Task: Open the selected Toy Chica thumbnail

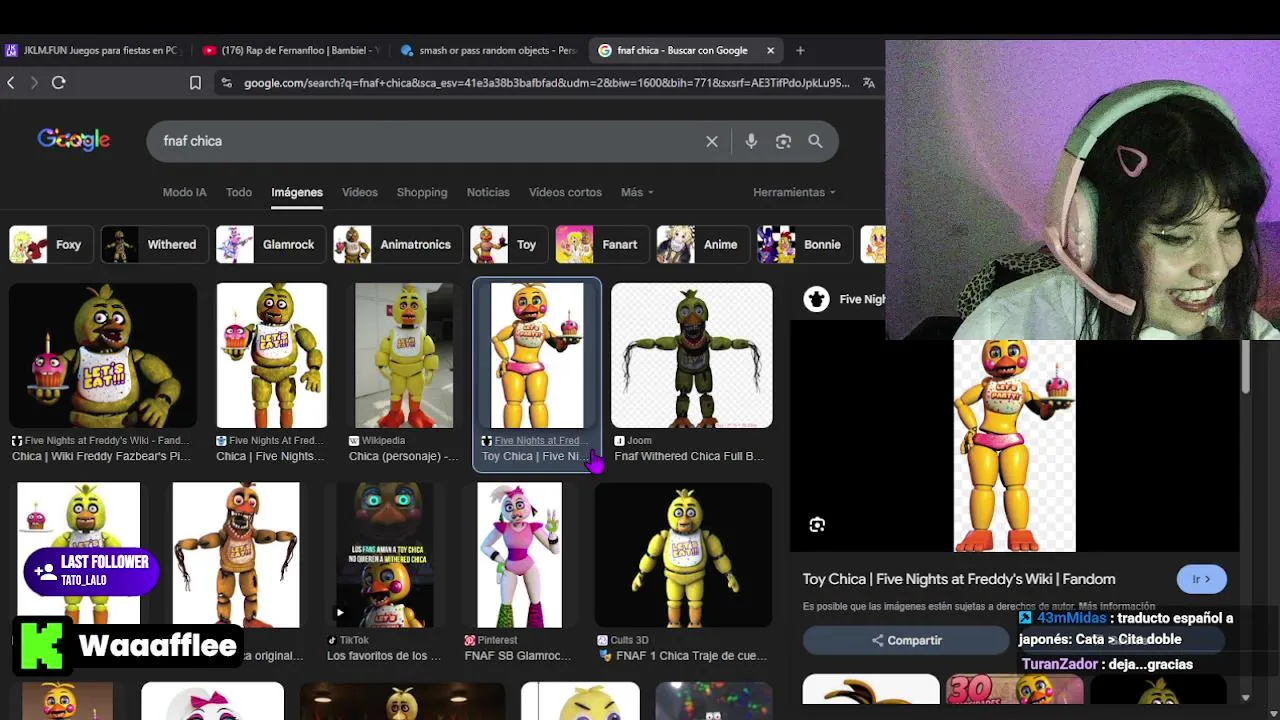Action: click(x=537, y=355)
